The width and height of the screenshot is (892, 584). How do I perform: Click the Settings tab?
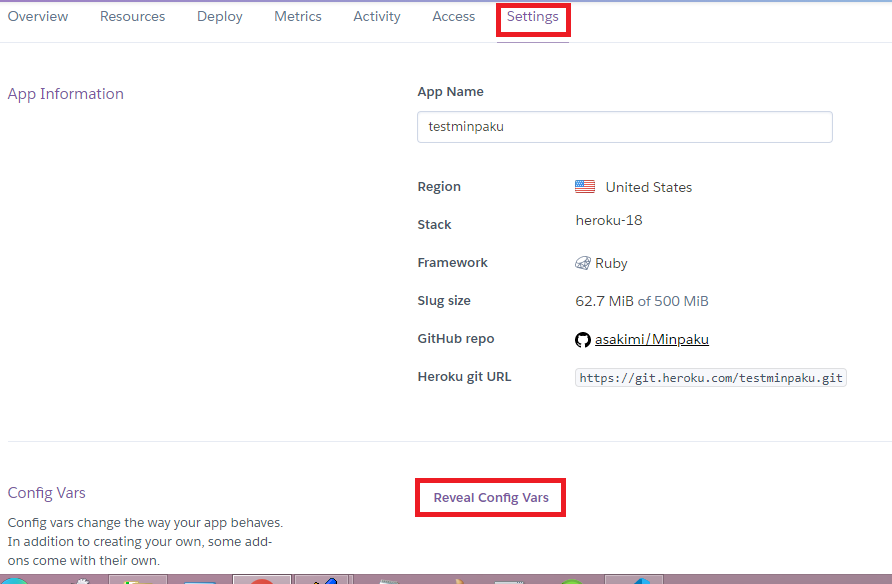pyautogui.click(x=532, y=17)
